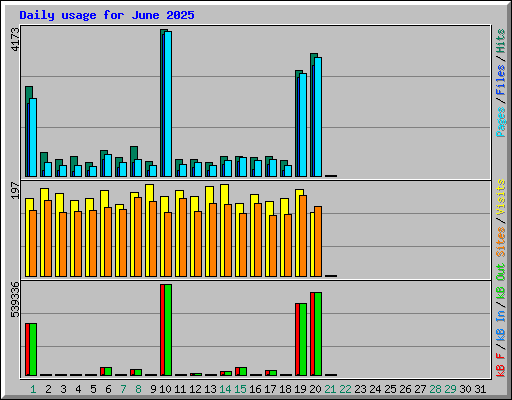
Task: Click the small kB Out bar for day 15
Action: coord(243,371)
